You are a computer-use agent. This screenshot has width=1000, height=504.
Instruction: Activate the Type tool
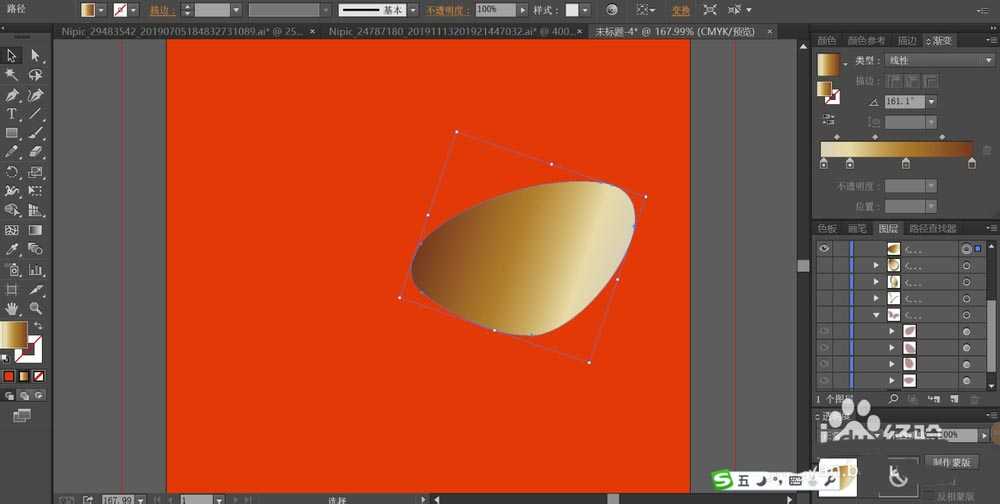pos(12,114)
